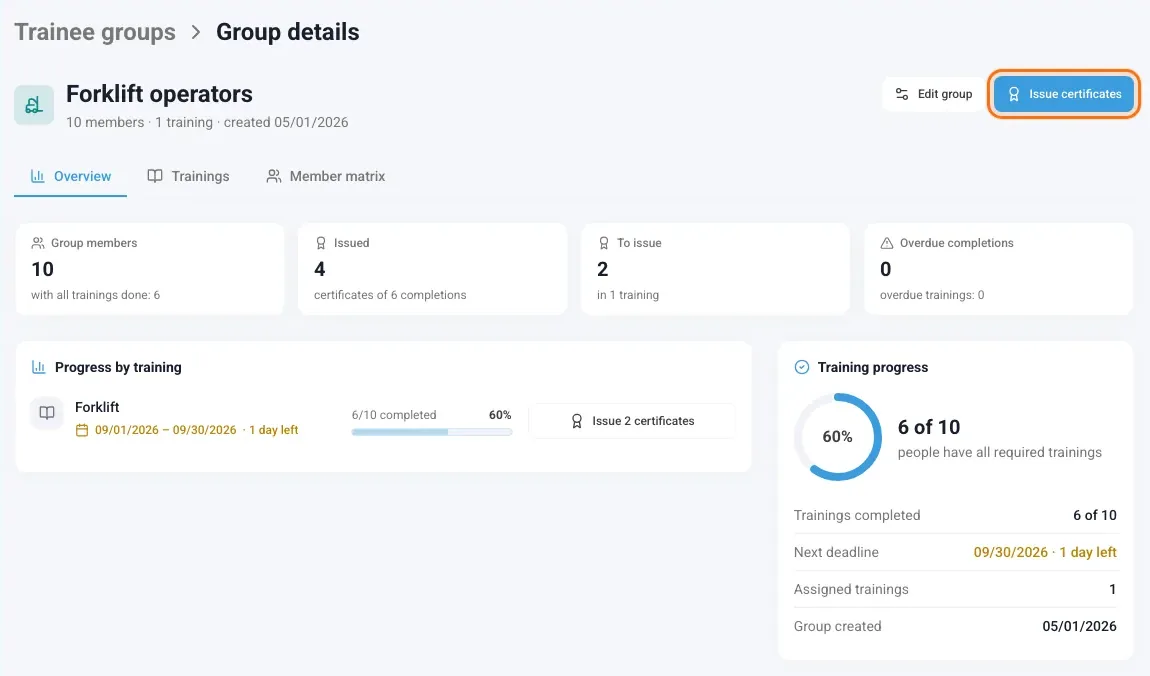Image resolution: width=1150 pixels, height=676 pixels.
Task: Open the Edit group button
Action: point(933,94)
